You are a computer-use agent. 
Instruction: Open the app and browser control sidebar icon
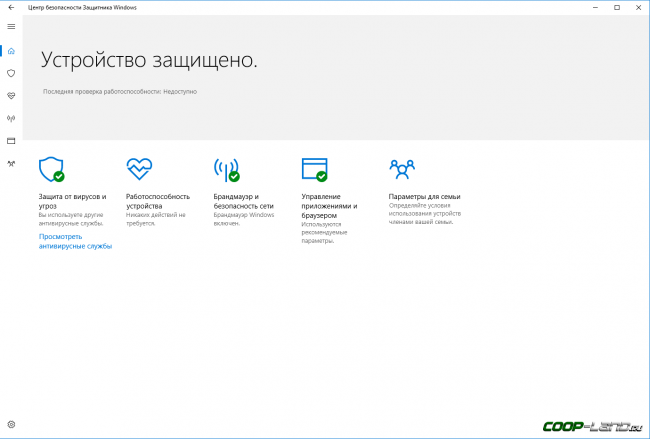pyautogui.click(x=11, y=141)
